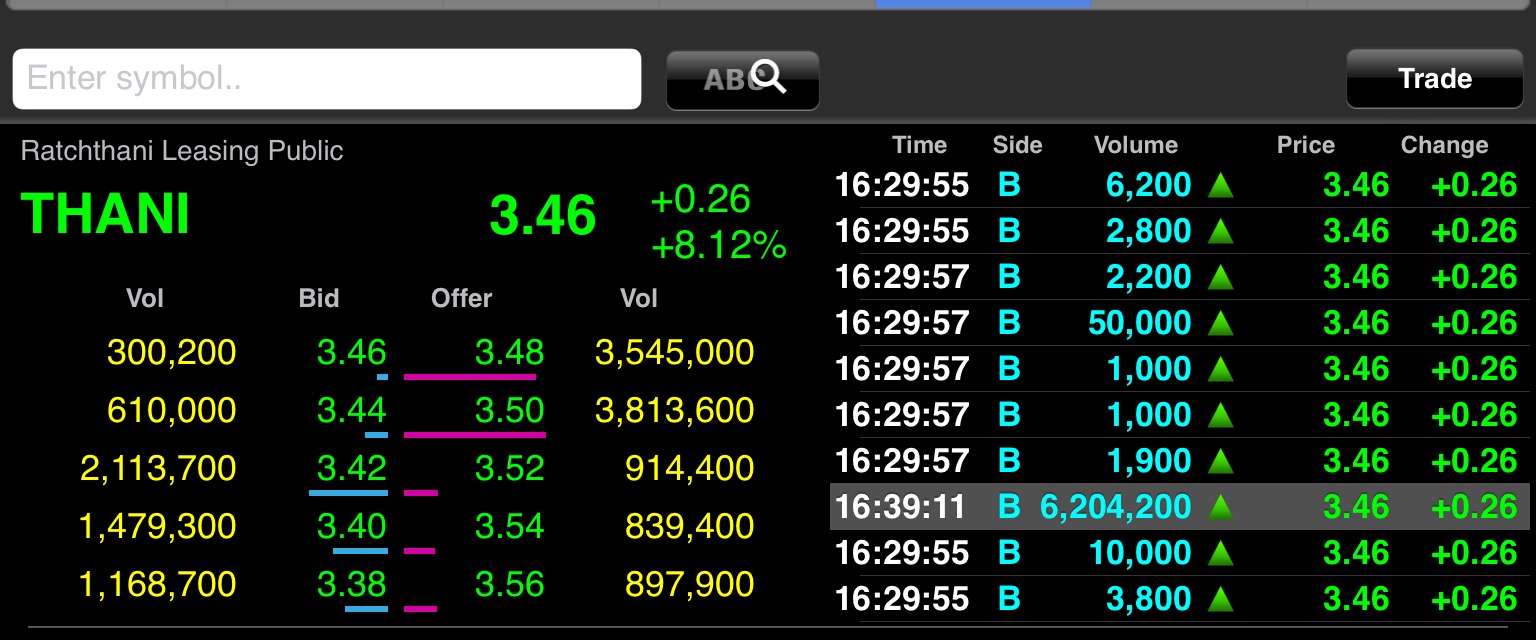Tap trade volume 50,000
The image size is (1536, 640).
point(1141,323)
